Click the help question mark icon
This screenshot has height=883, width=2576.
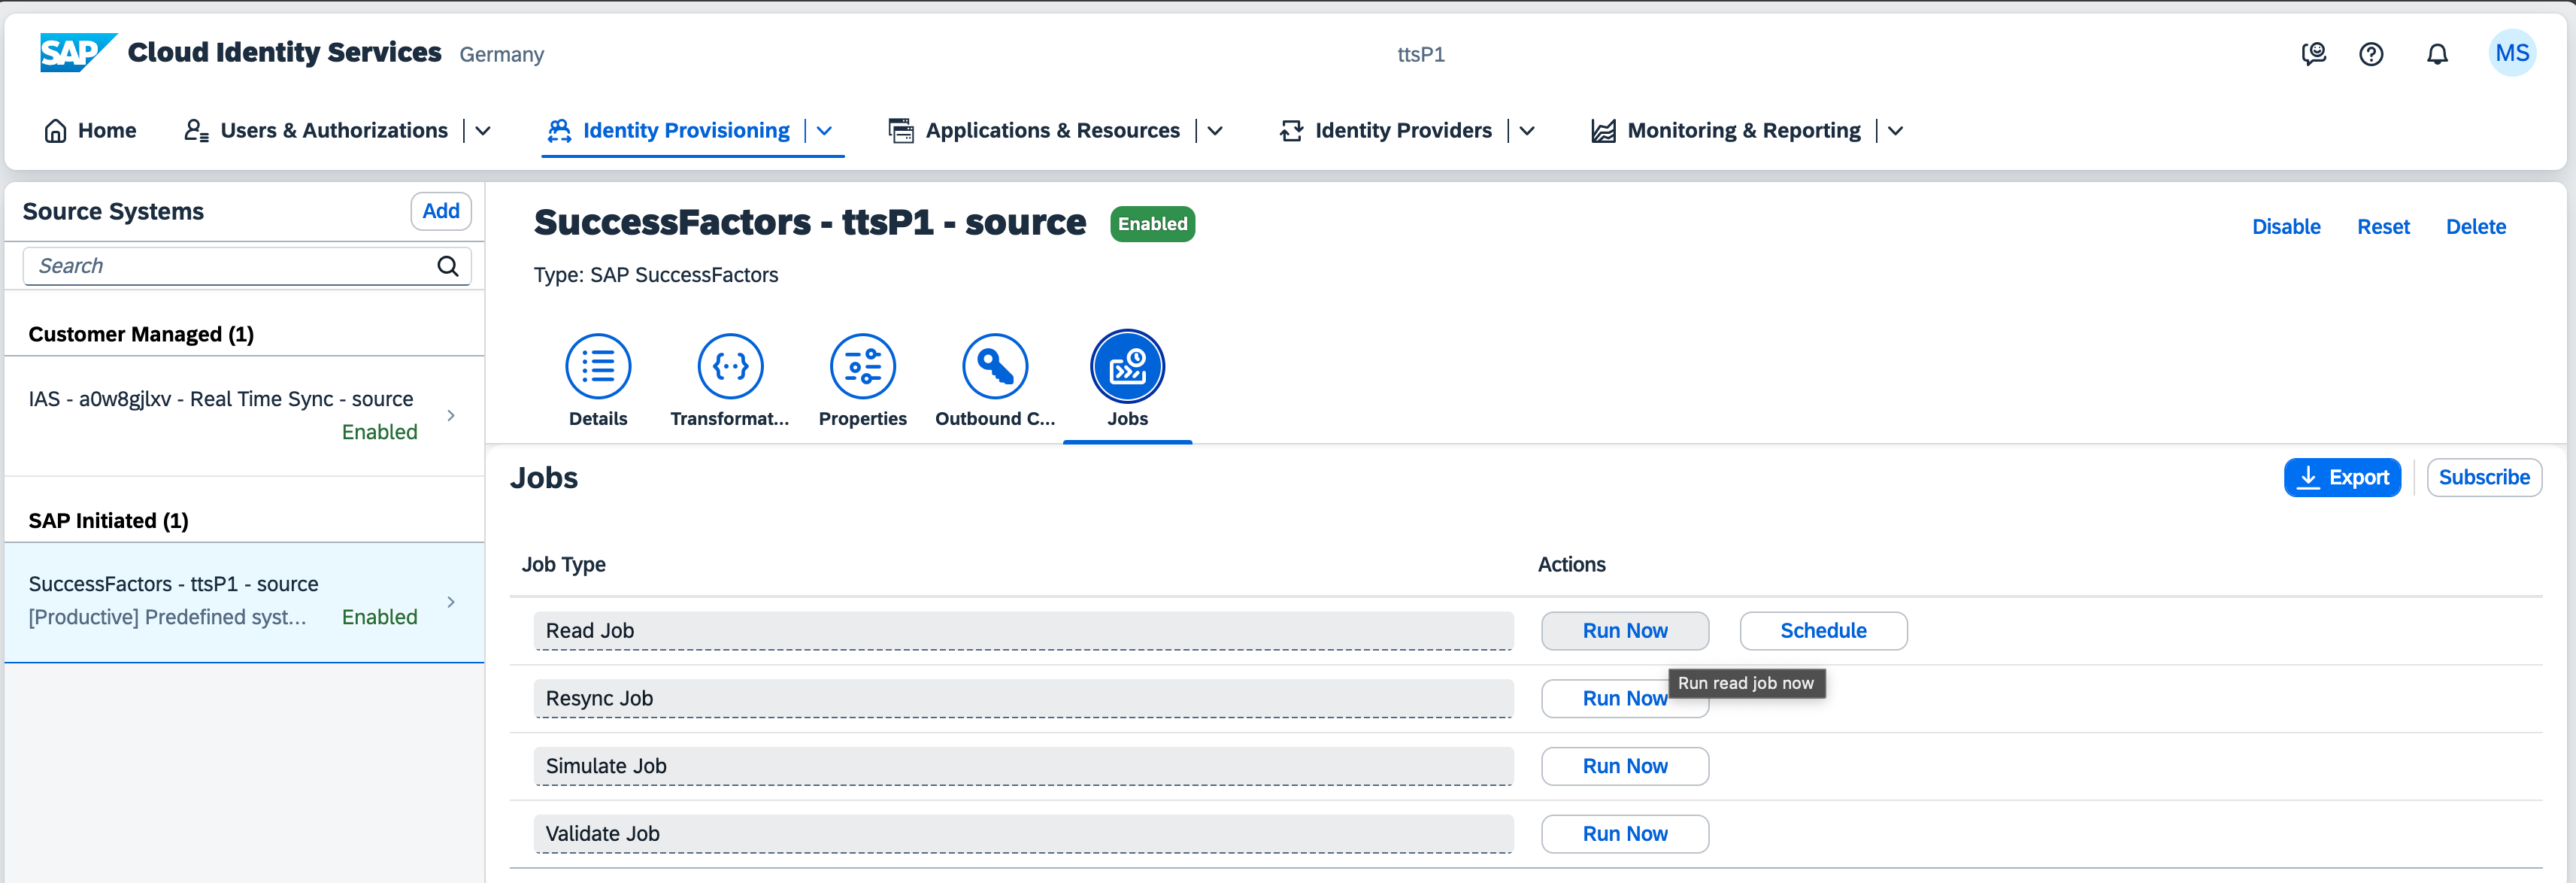(2371, 54)
